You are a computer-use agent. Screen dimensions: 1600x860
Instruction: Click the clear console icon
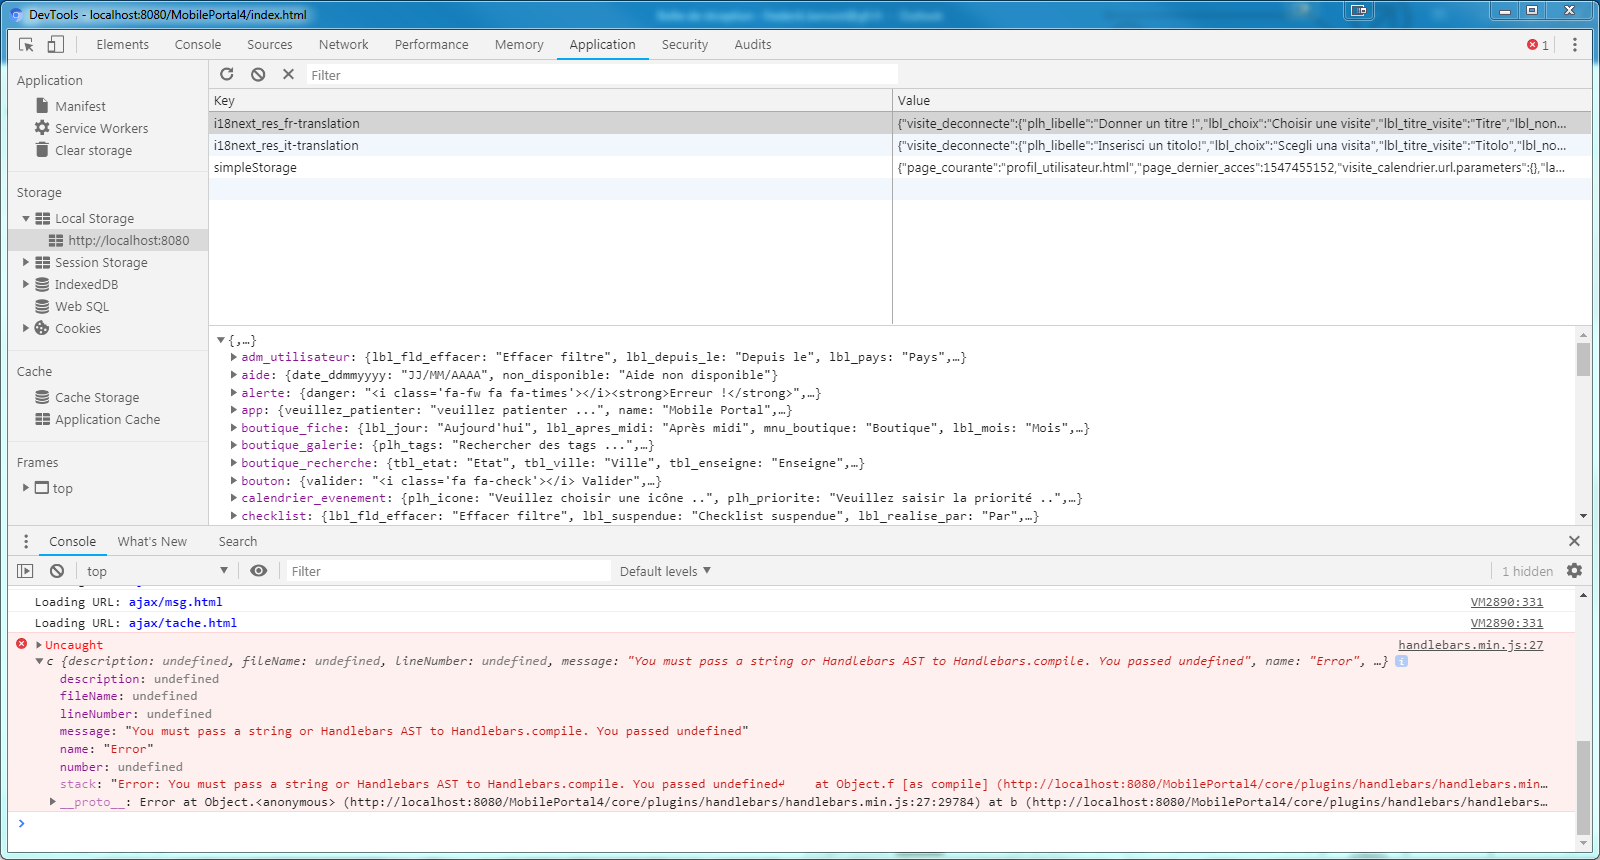pos(57,571)
